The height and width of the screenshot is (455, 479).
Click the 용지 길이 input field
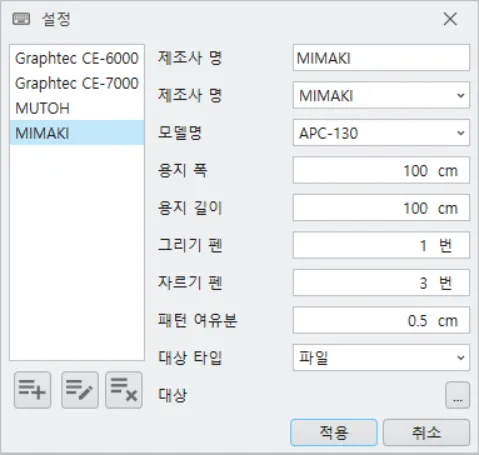tap(381, 208)
